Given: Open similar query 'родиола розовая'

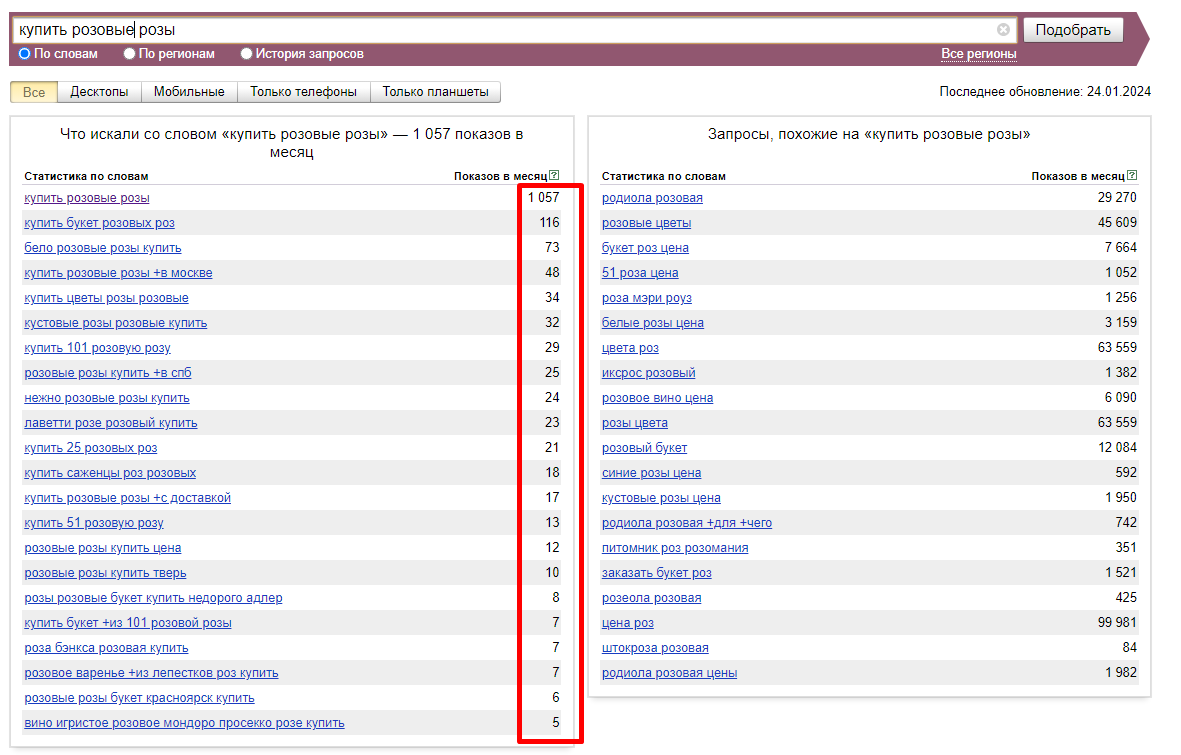Looking at the screenshot, I should click(x=652, y=198).
